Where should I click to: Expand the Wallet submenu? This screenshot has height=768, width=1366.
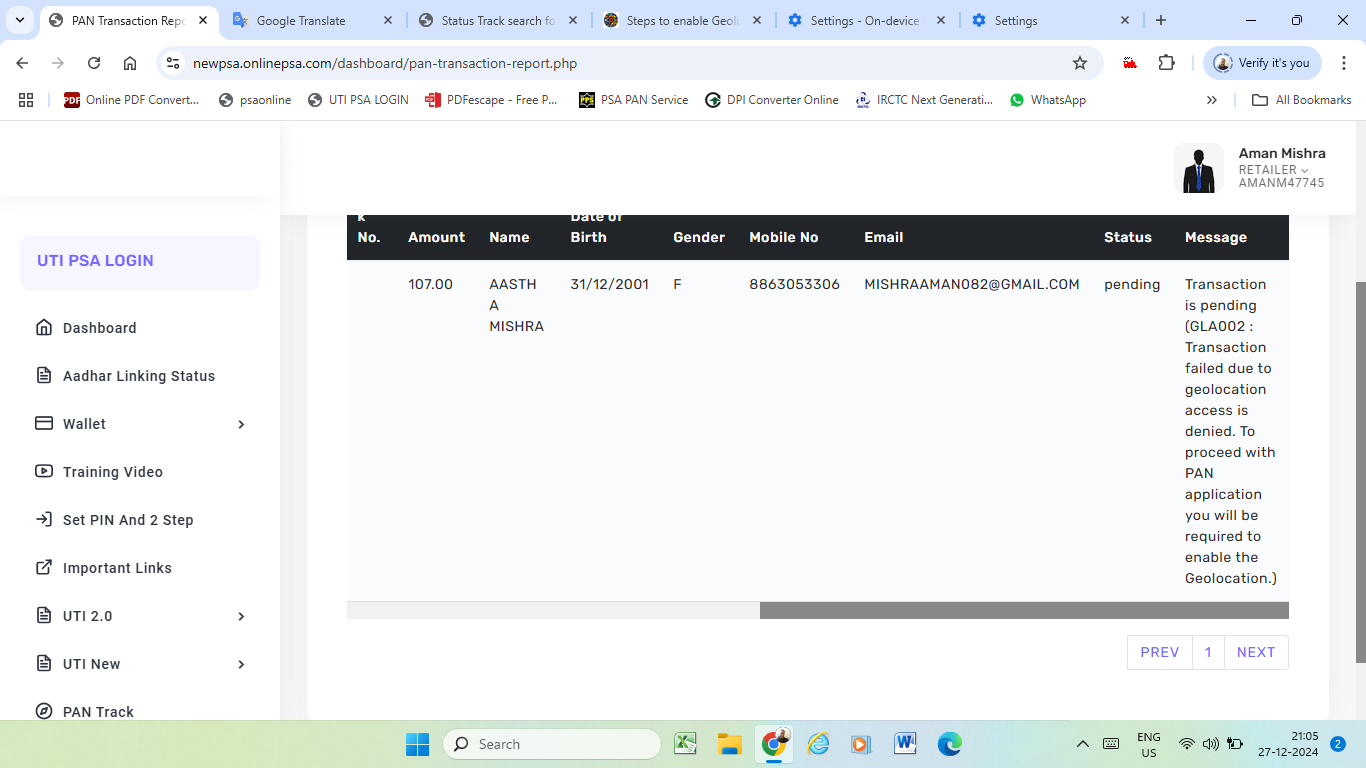[241, 424]
